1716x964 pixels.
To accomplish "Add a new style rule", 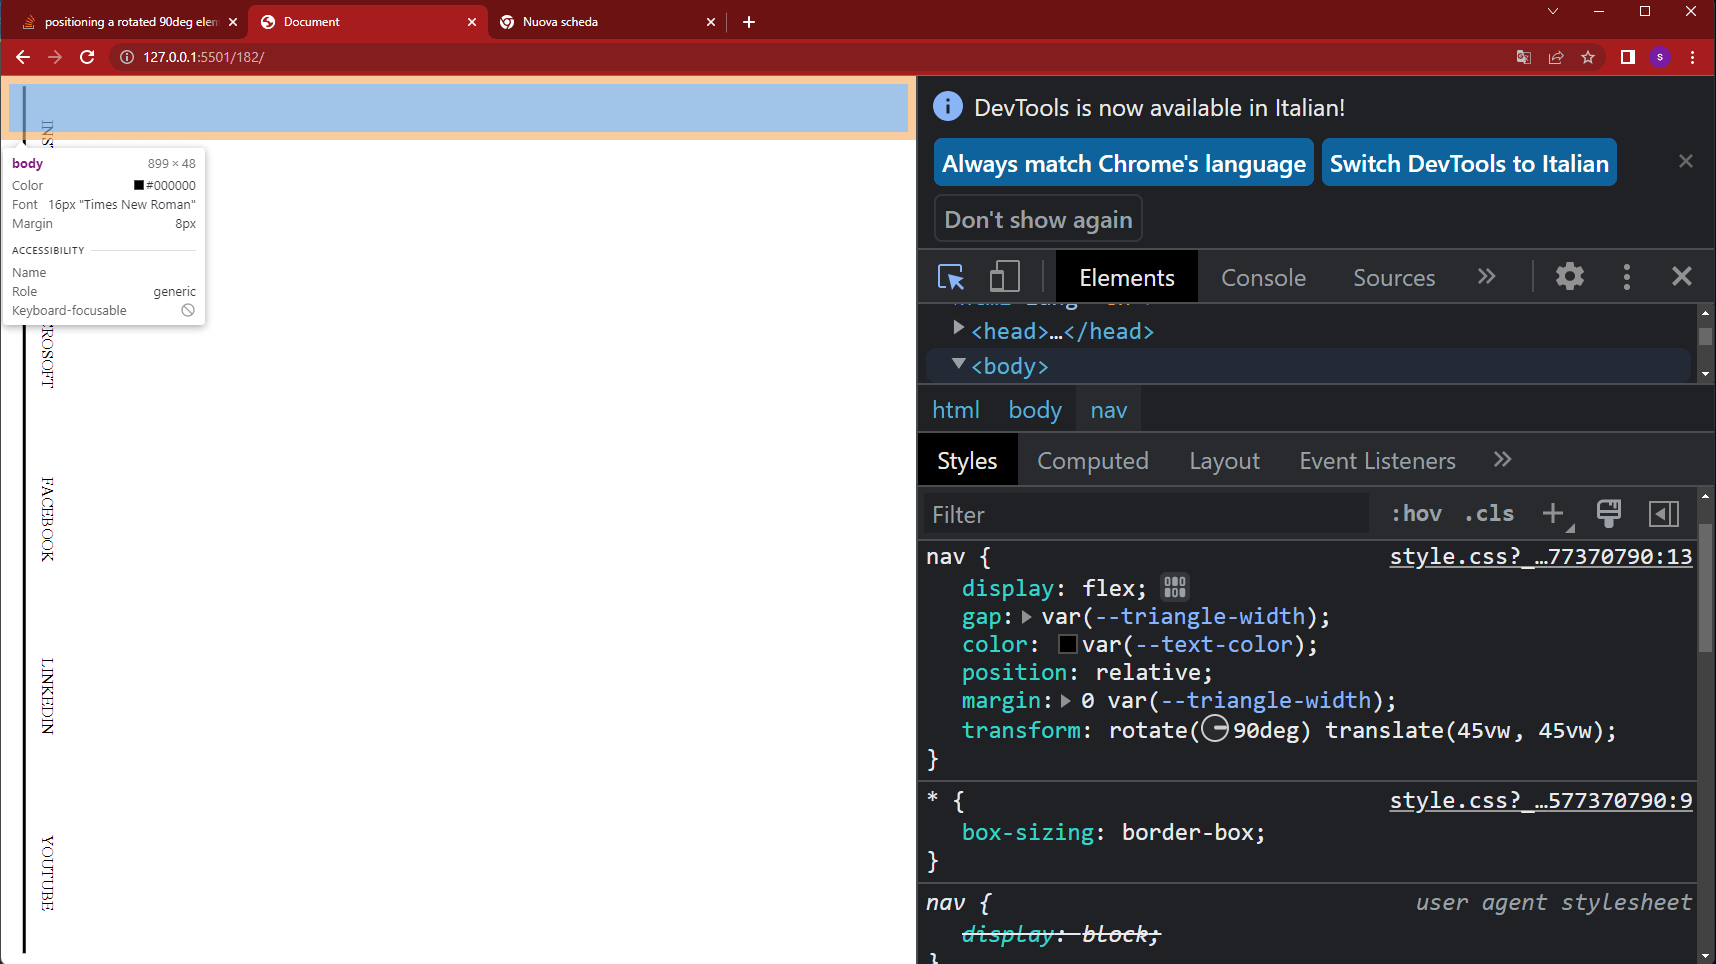I will (1553, 514).
